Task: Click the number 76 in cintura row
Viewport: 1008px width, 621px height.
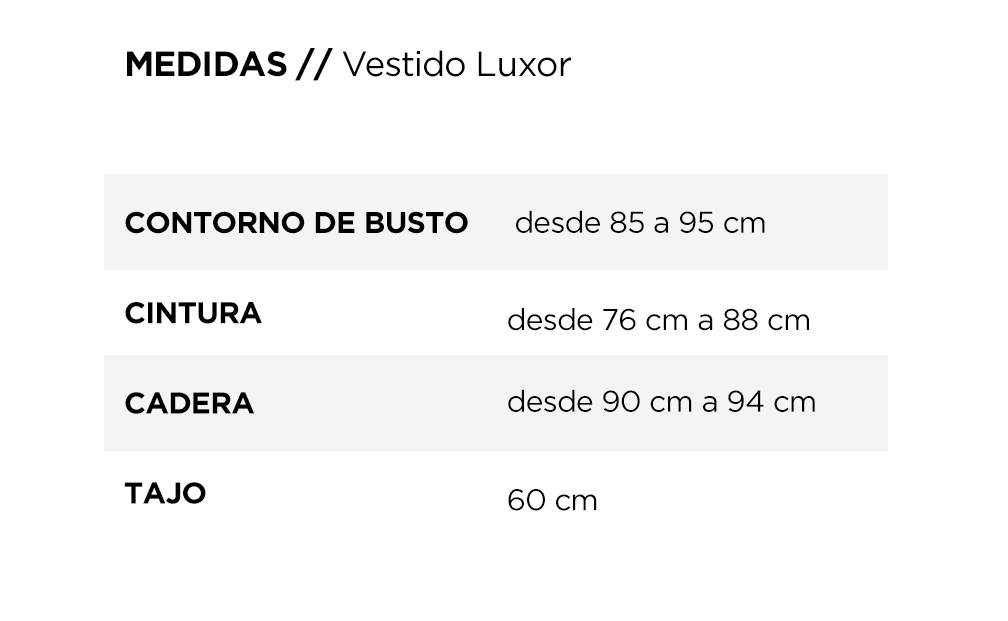Action: [619, 320]
